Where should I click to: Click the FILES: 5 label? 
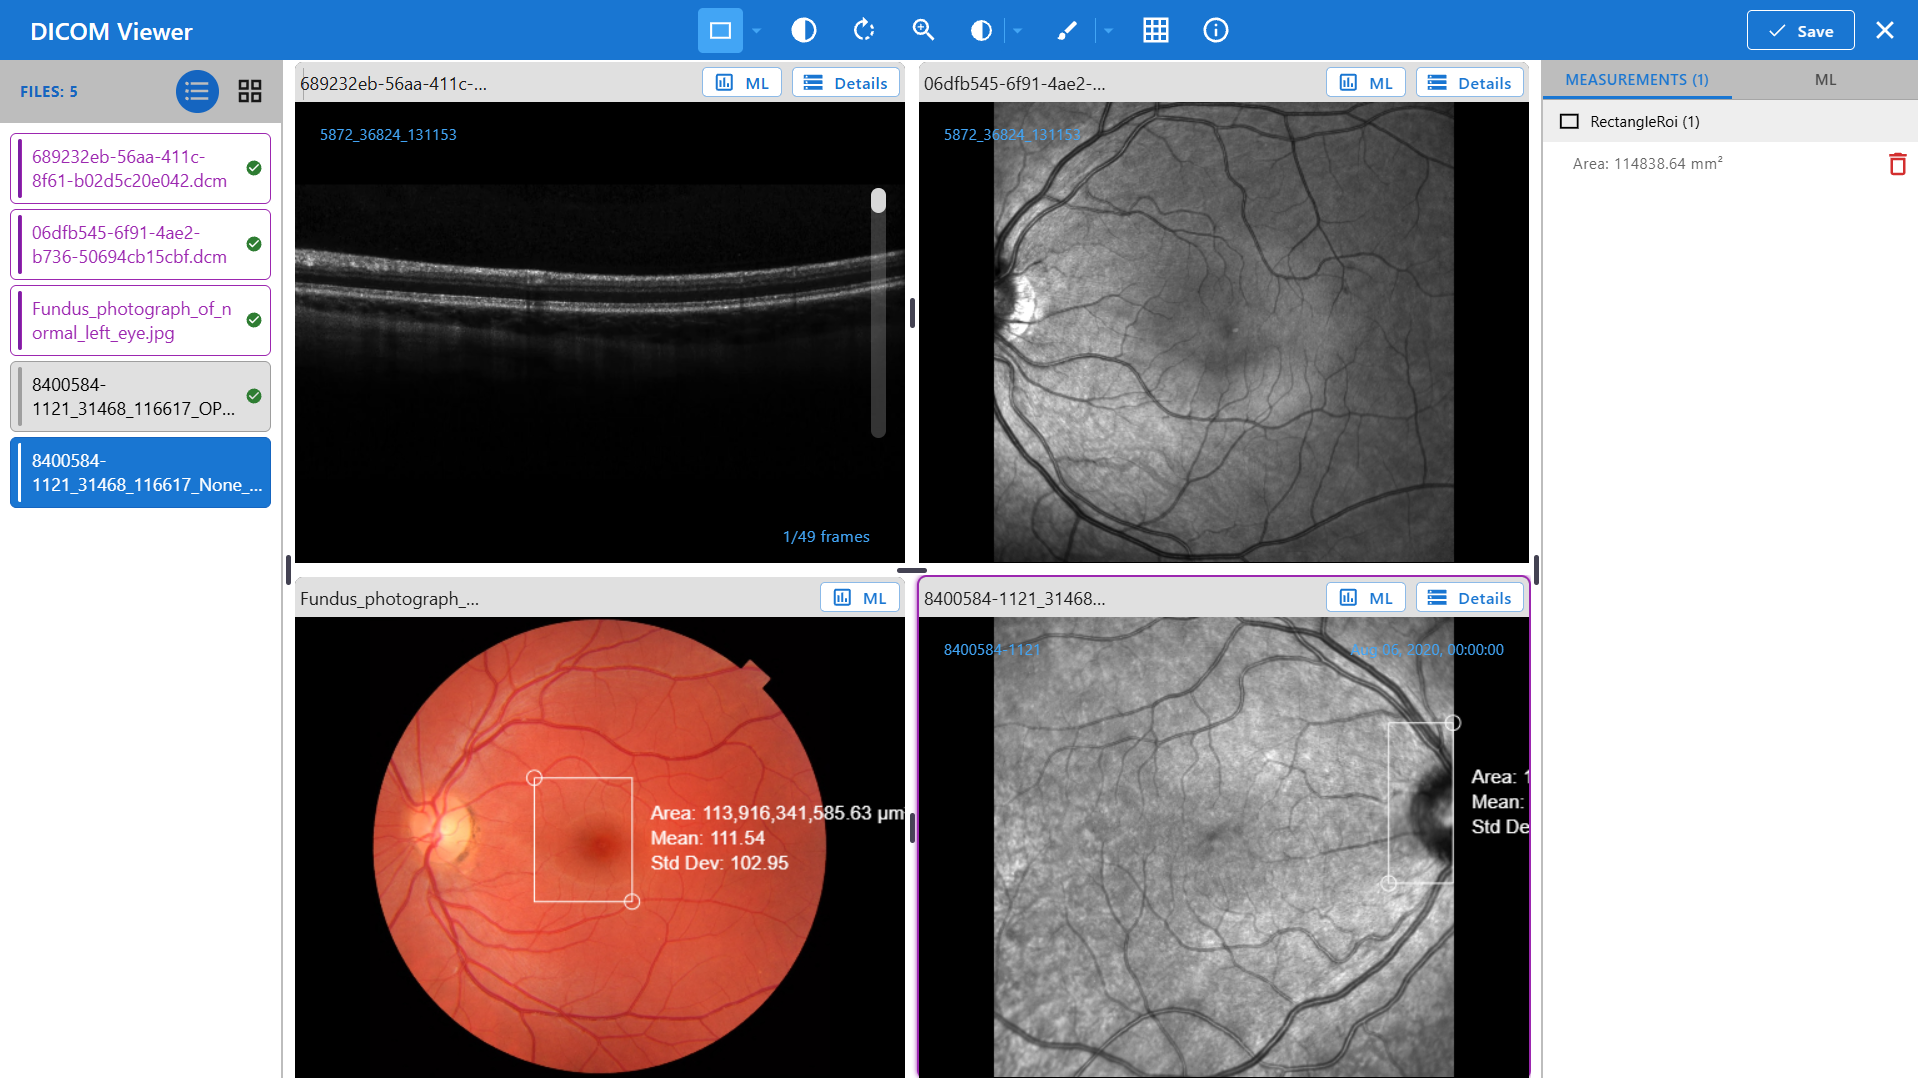coord(49,92)
